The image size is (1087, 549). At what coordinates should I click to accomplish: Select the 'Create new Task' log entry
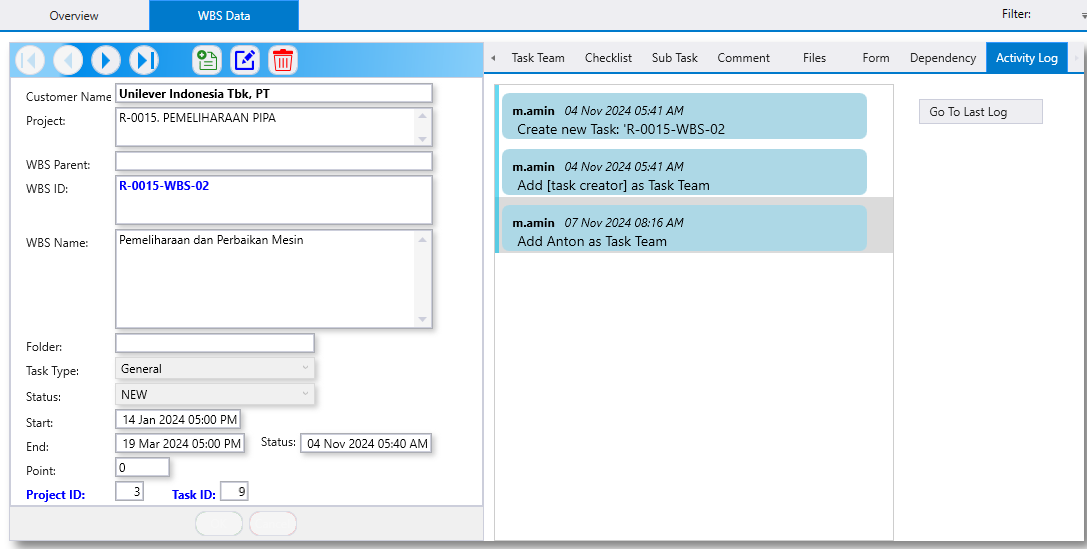point(684,116)
